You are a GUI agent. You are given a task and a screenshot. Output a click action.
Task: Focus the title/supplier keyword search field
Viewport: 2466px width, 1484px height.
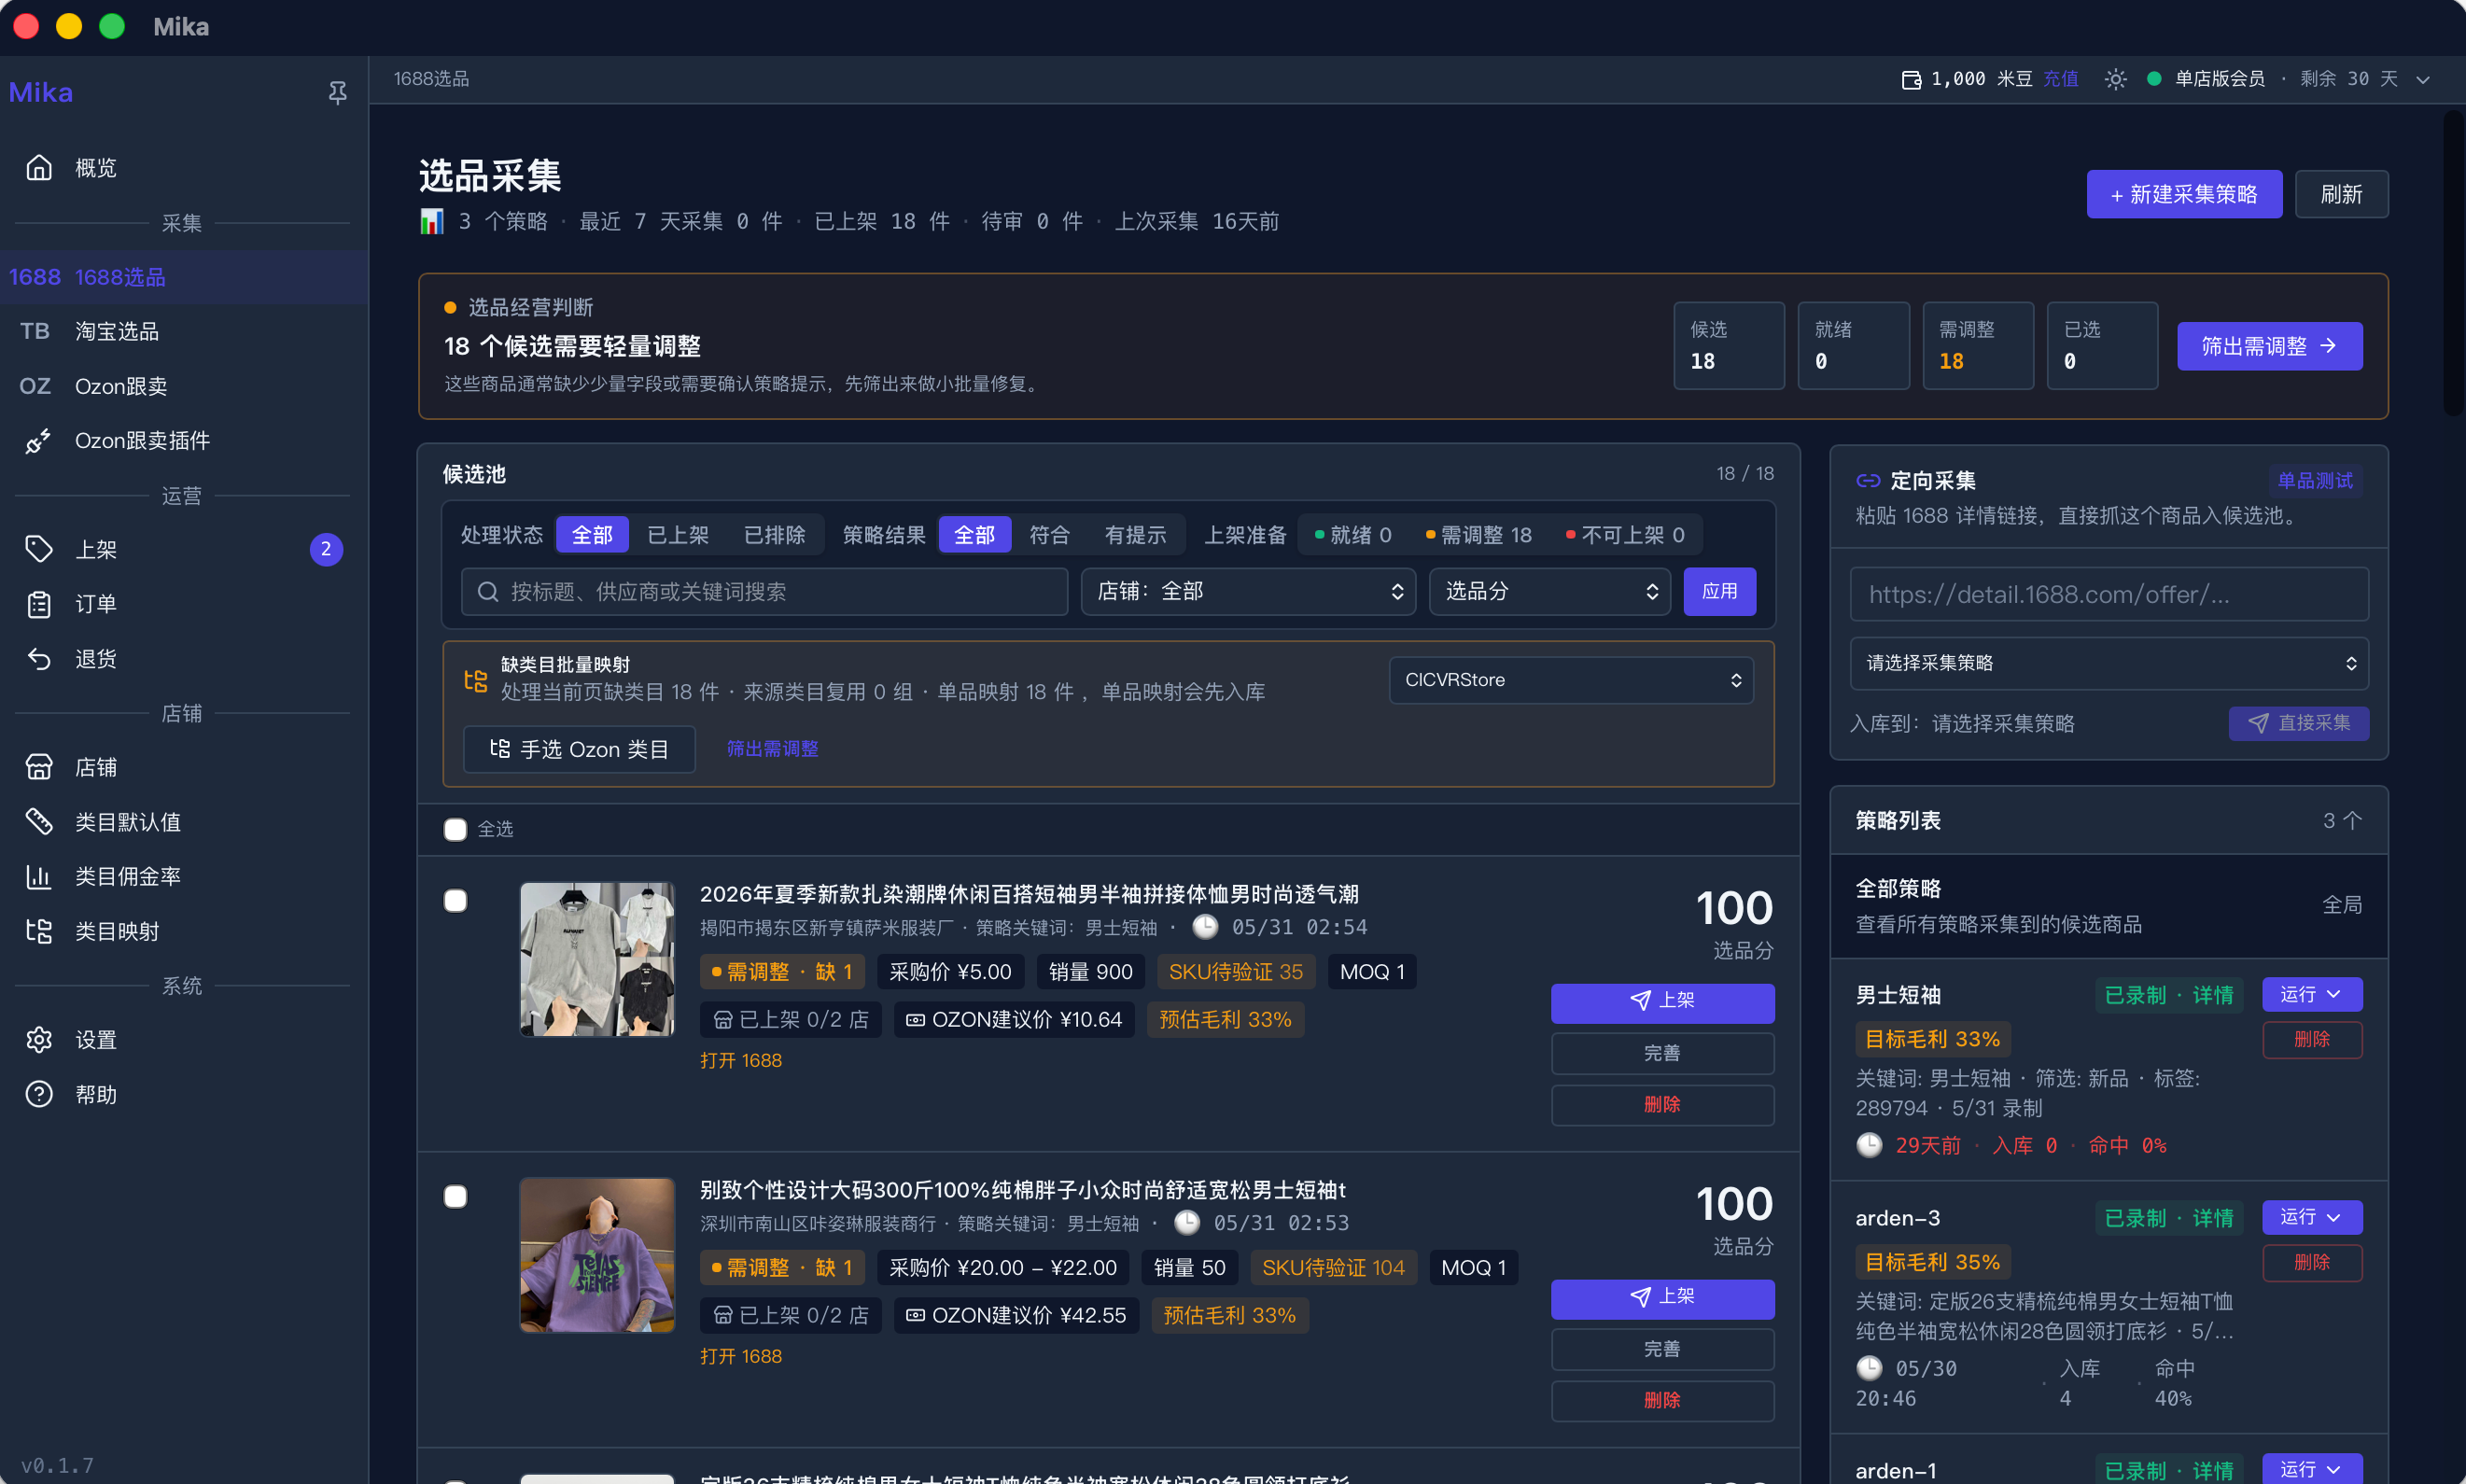coord(764,592)
